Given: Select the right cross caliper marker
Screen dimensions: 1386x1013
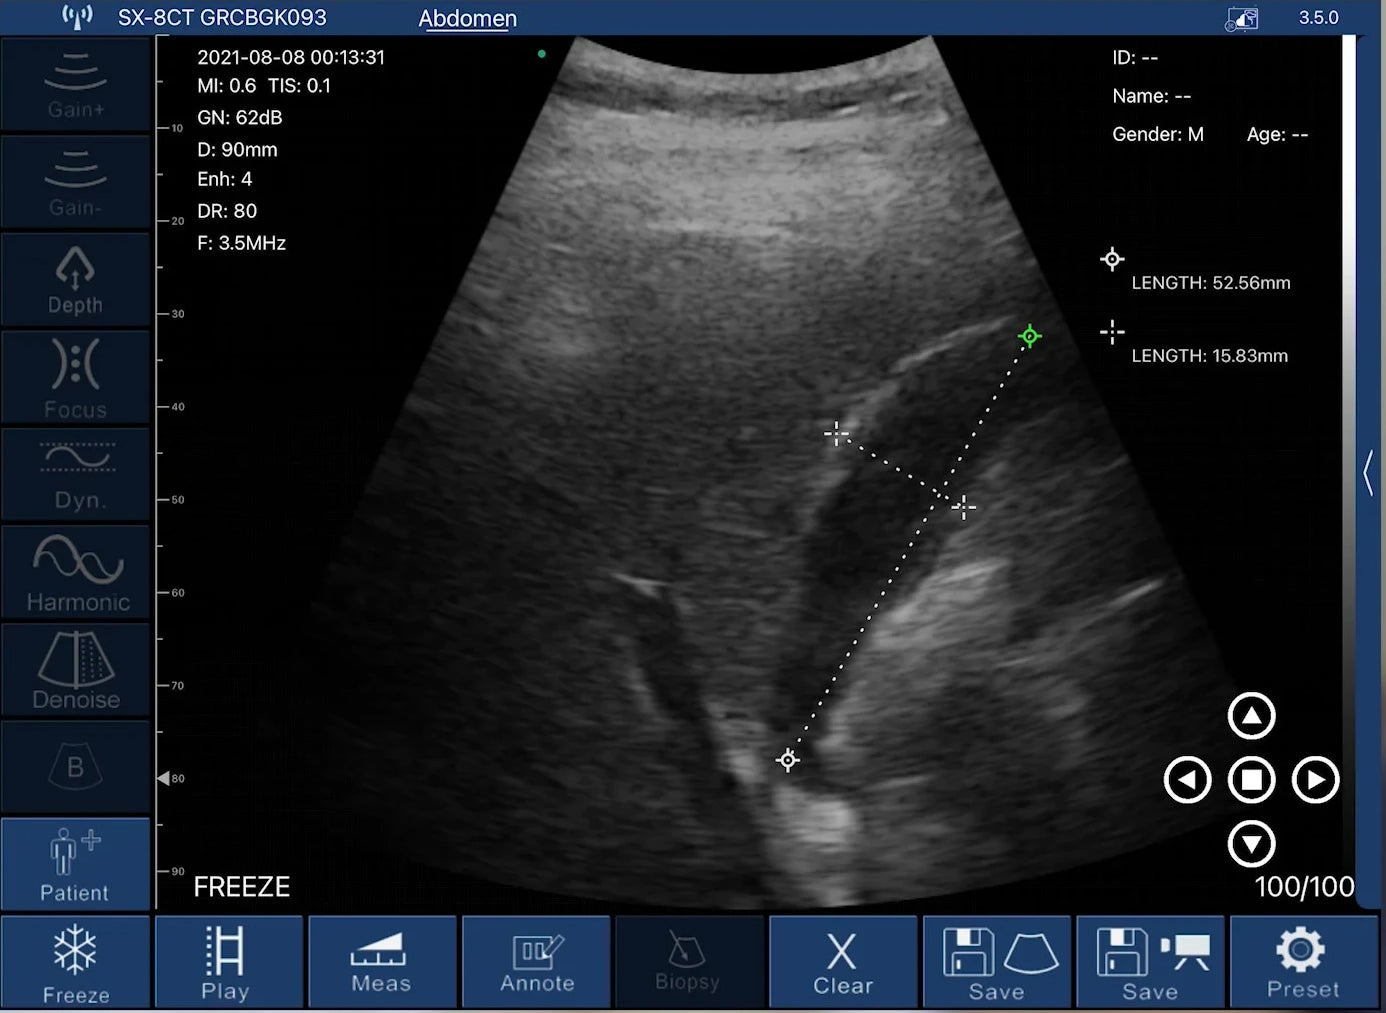Looking at the screenshot, I should tap(963, 508).
